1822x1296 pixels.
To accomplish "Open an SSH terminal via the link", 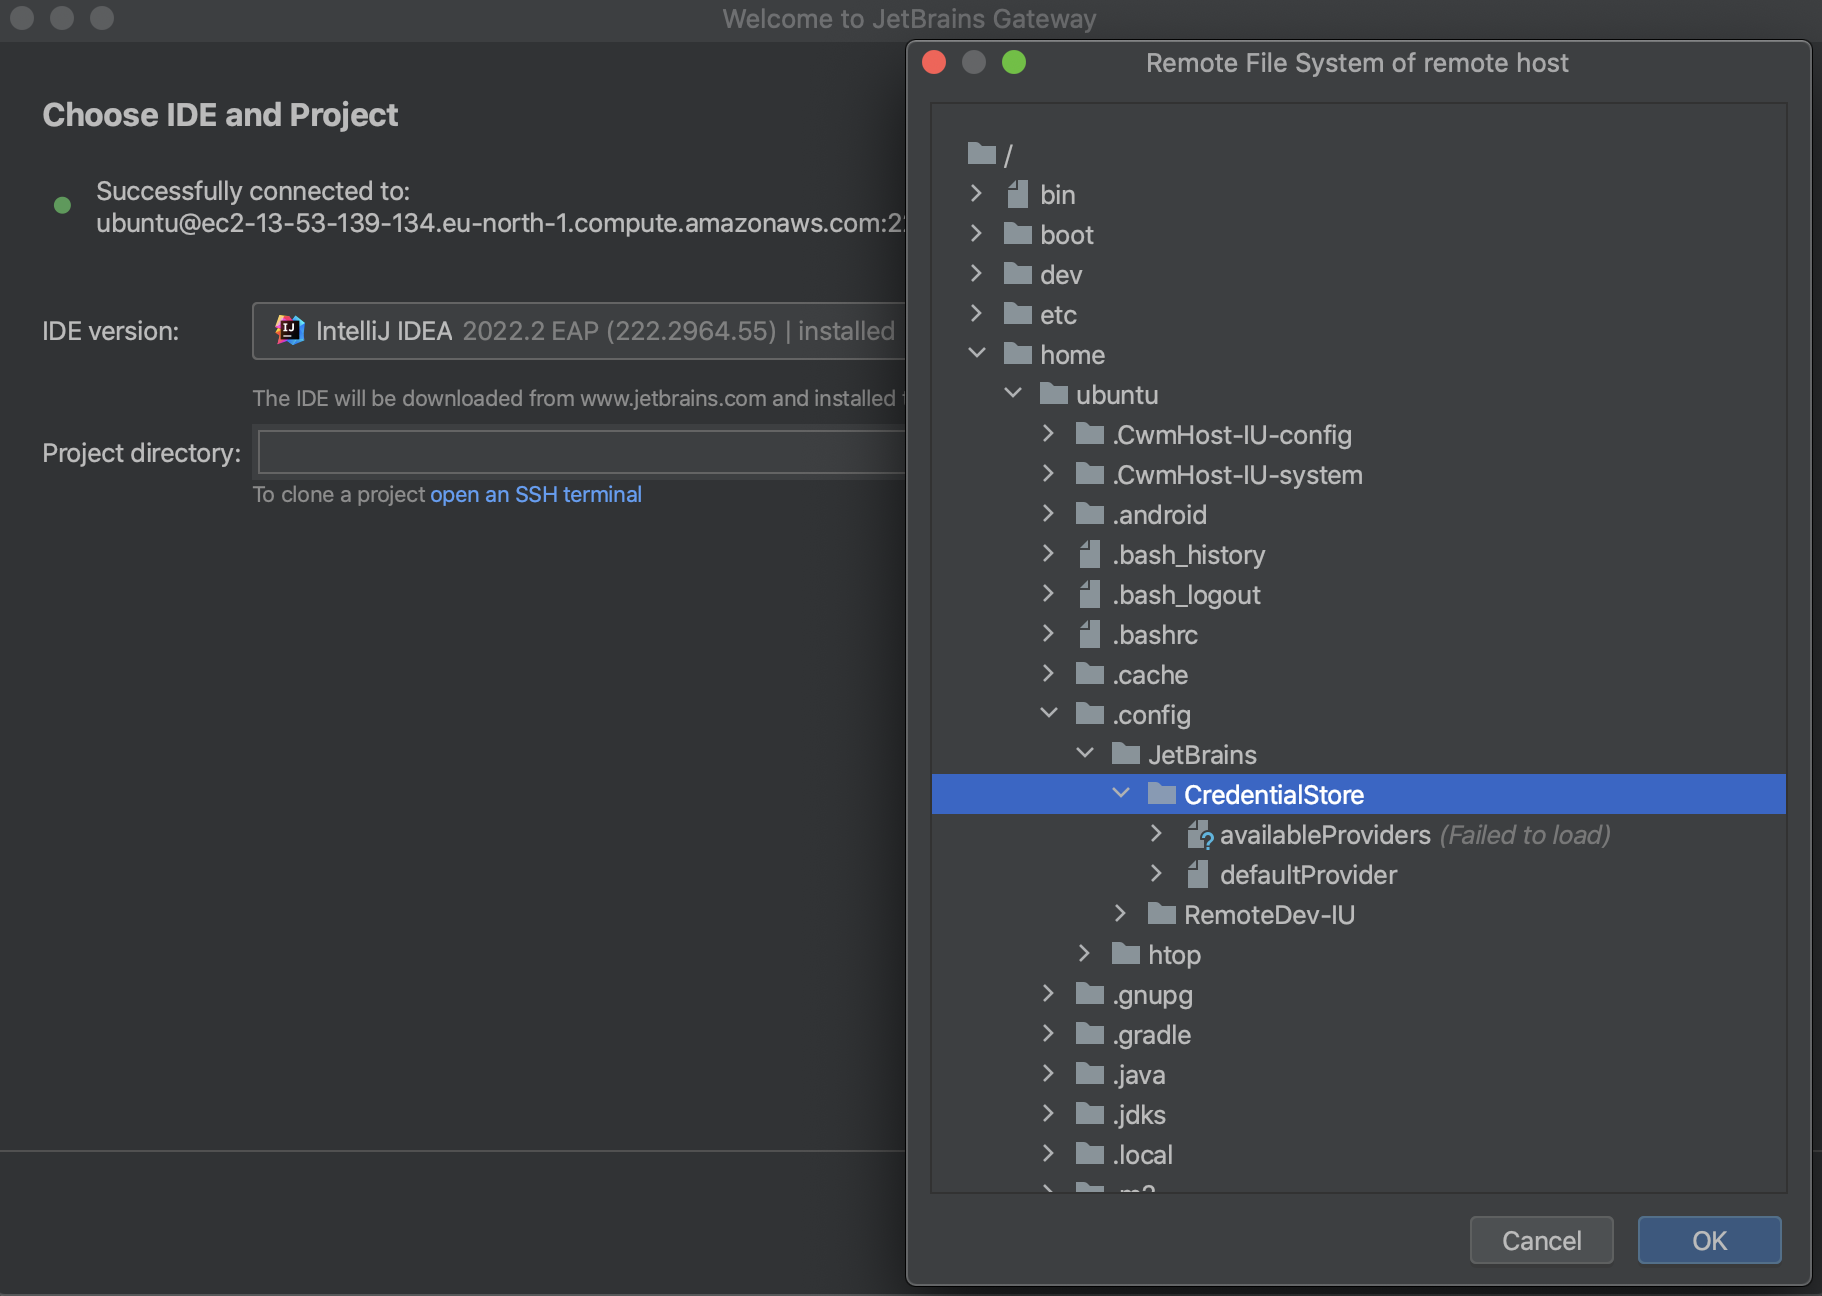I will tap(536, 494).
